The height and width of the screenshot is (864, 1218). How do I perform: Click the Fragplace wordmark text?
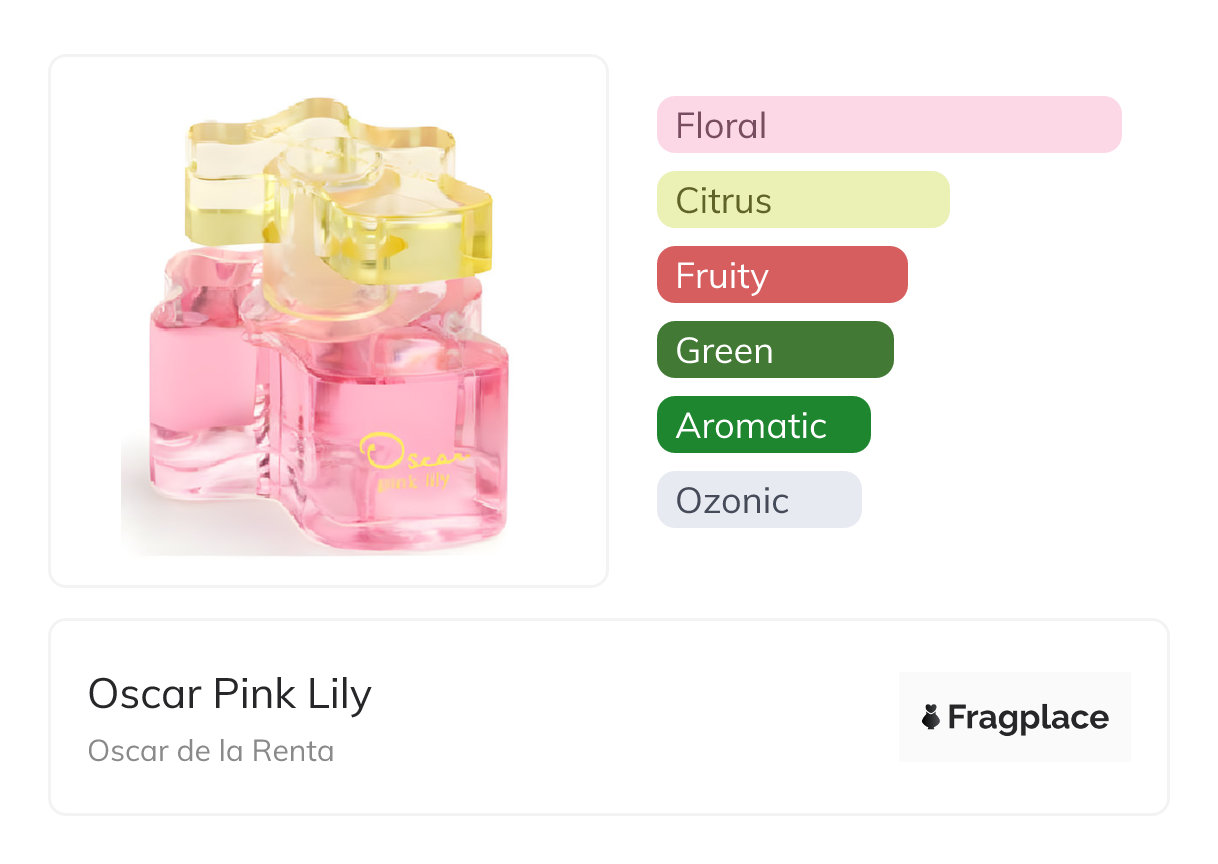[x=1028, y=717]
